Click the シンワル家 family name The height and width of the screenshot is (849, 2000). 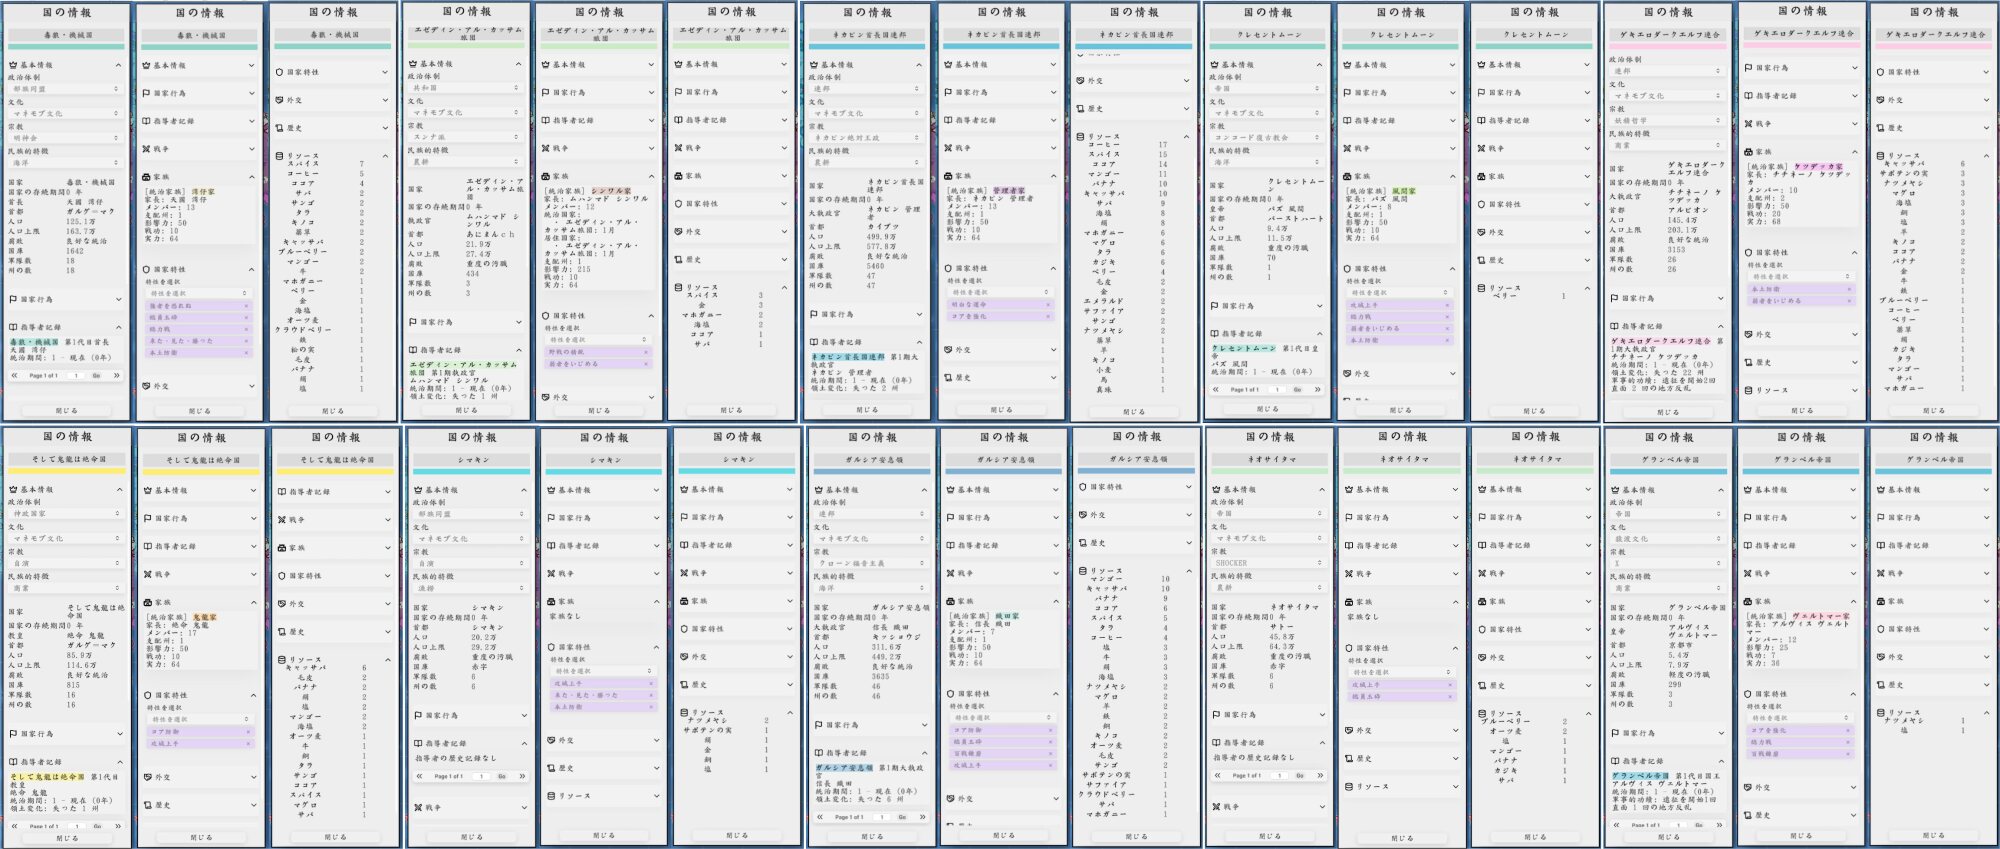pos(610,190)
